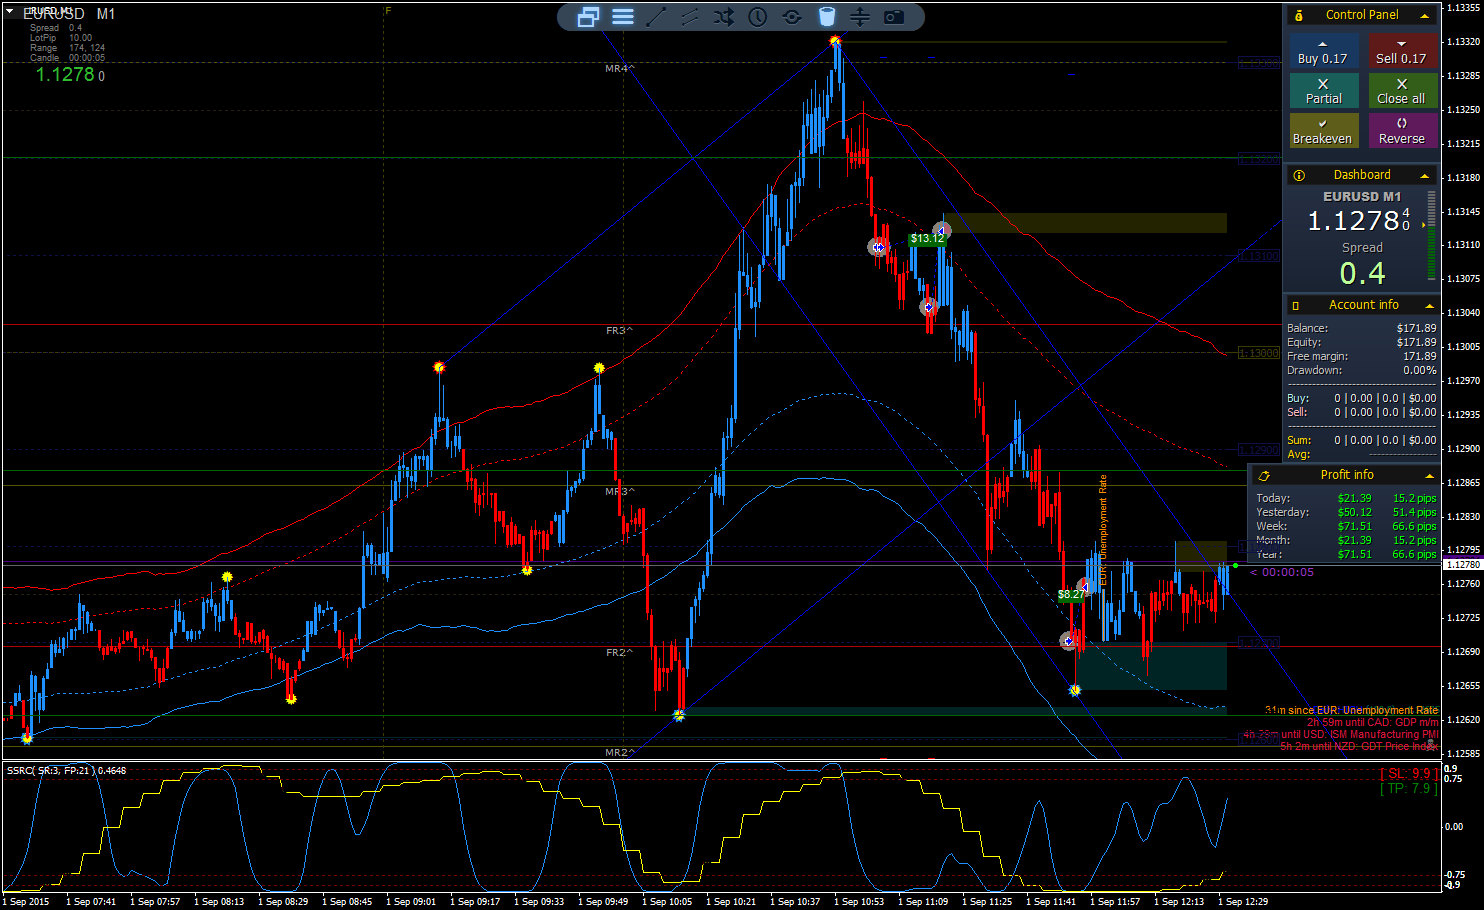The width and height of the screenshot is (1484, 910).
Task: Click the Balance $171.89 row
Action: coord(1361,328)
